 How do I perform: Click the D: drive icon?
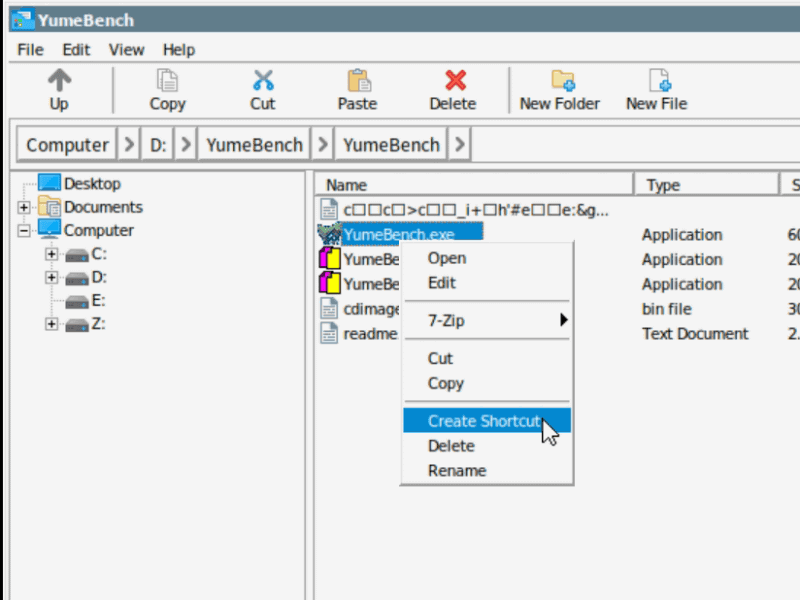[x=77, y=278]
